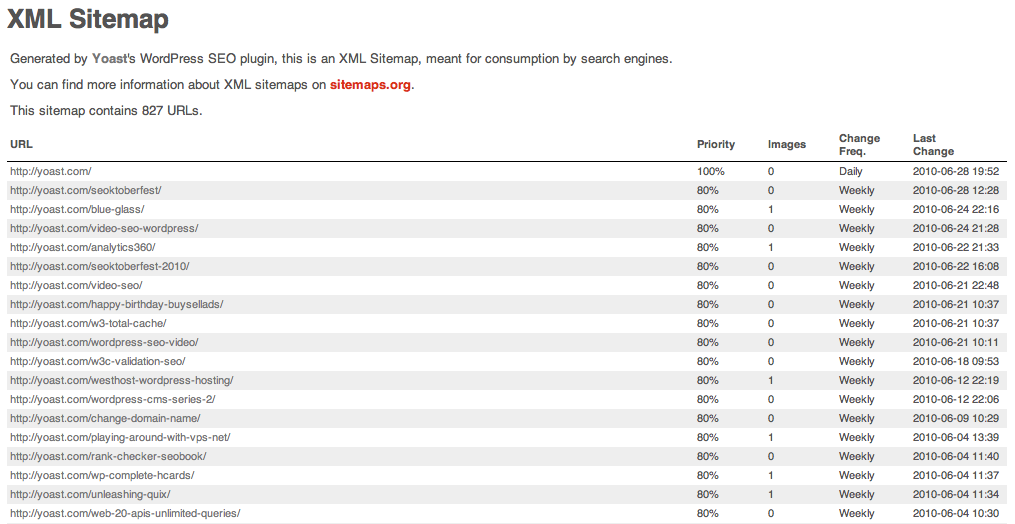Visit the sitemaps.org link
Viewport: 1015px width, 524px height.
click(370, 85)
